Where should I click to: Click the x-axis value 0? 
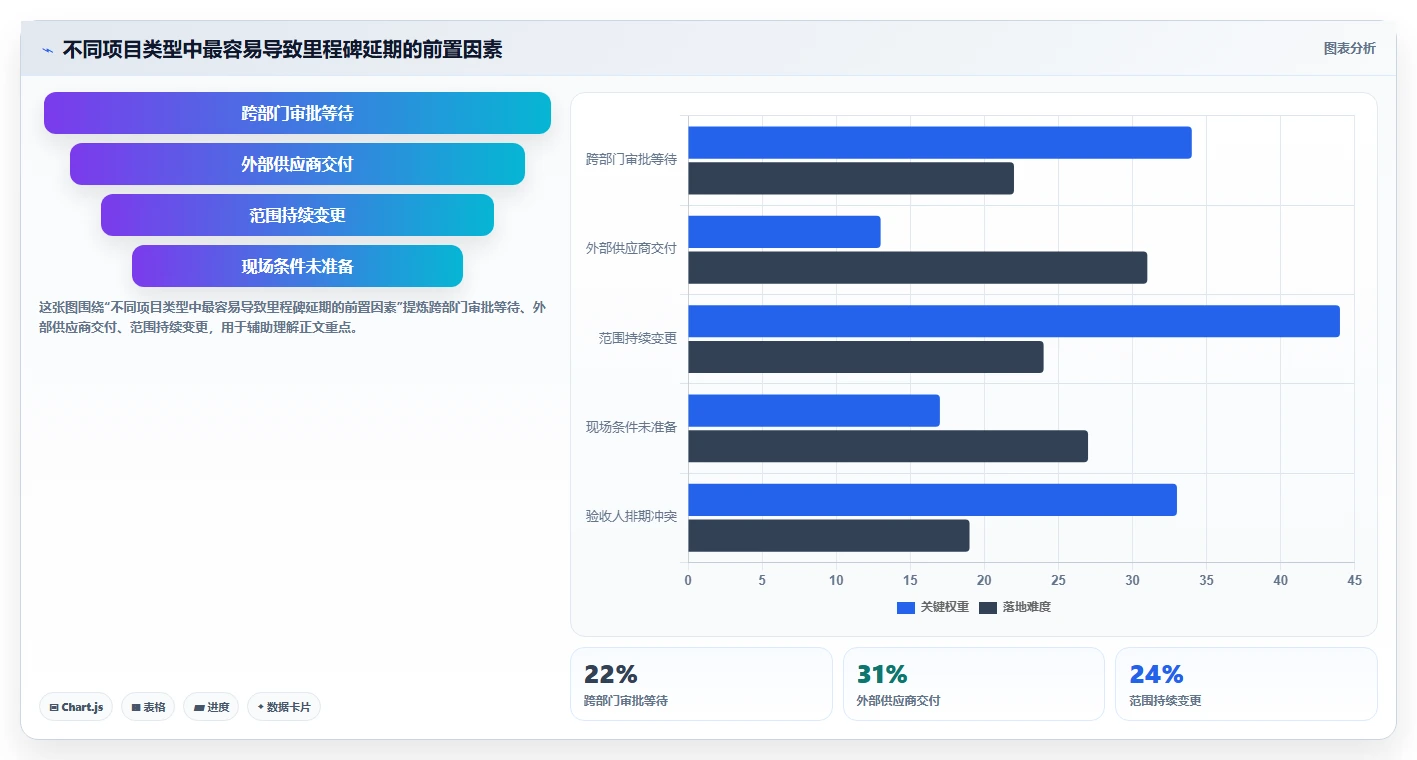tap(688, 580)
